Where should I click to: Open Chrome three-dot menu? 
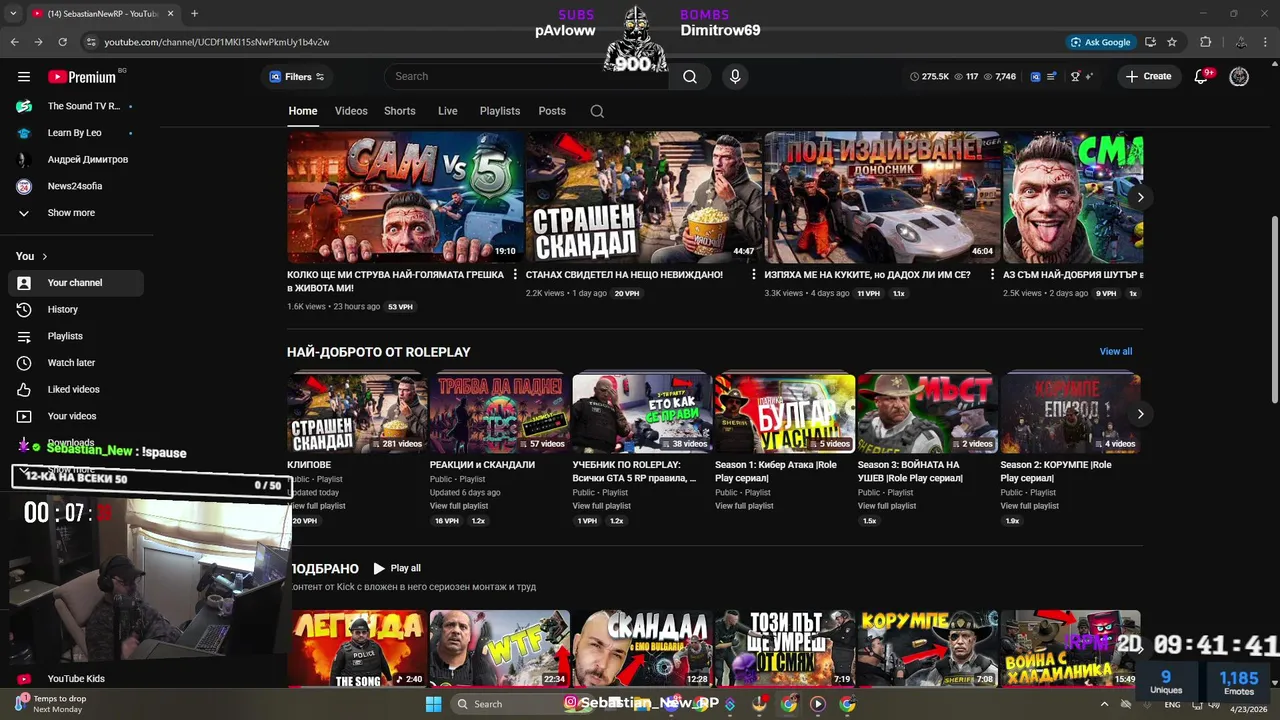tap(1266, 42)
